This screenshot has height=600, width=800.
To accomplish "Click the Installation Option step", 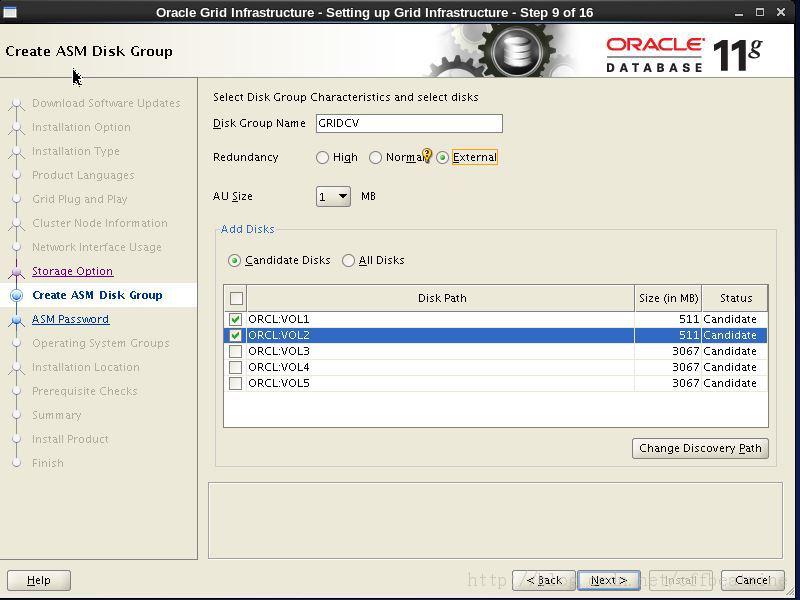I will (x=81, y=127).
